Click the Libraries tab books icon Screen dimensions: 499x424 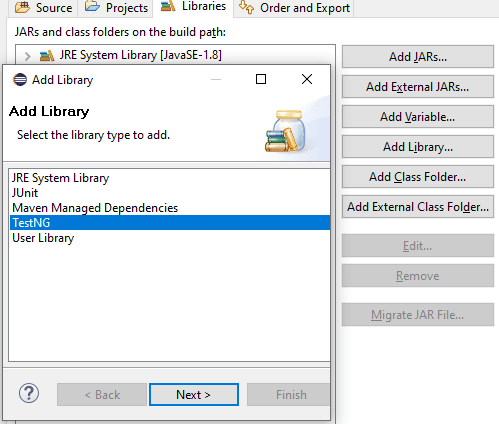pos(168,6)
